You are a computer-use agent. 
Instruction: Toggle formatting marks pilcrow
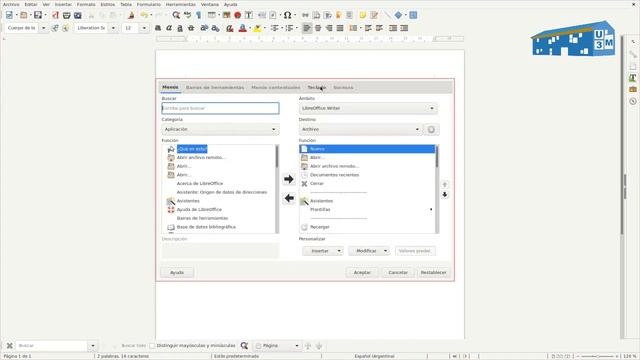click(x=198, y=15)
